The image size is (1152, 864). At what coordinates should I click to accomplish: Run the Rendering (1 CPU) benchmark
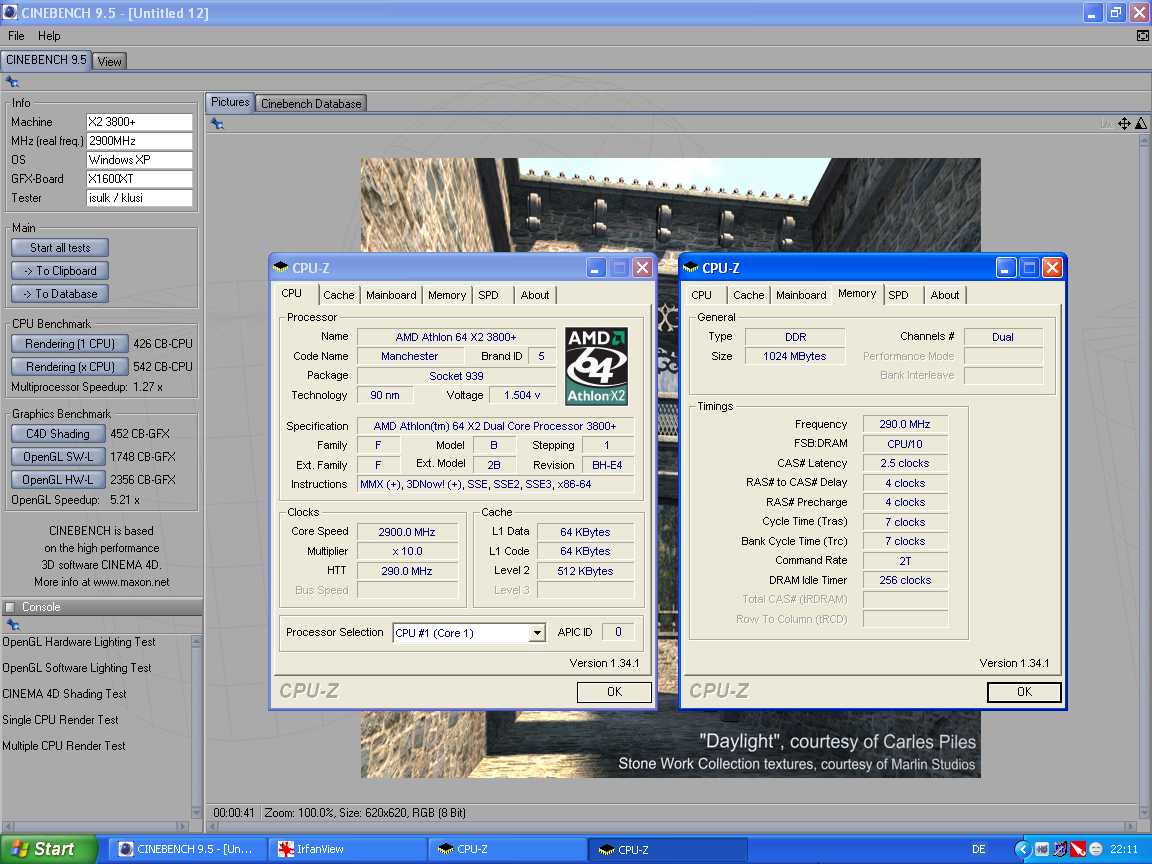click(70, 343)
